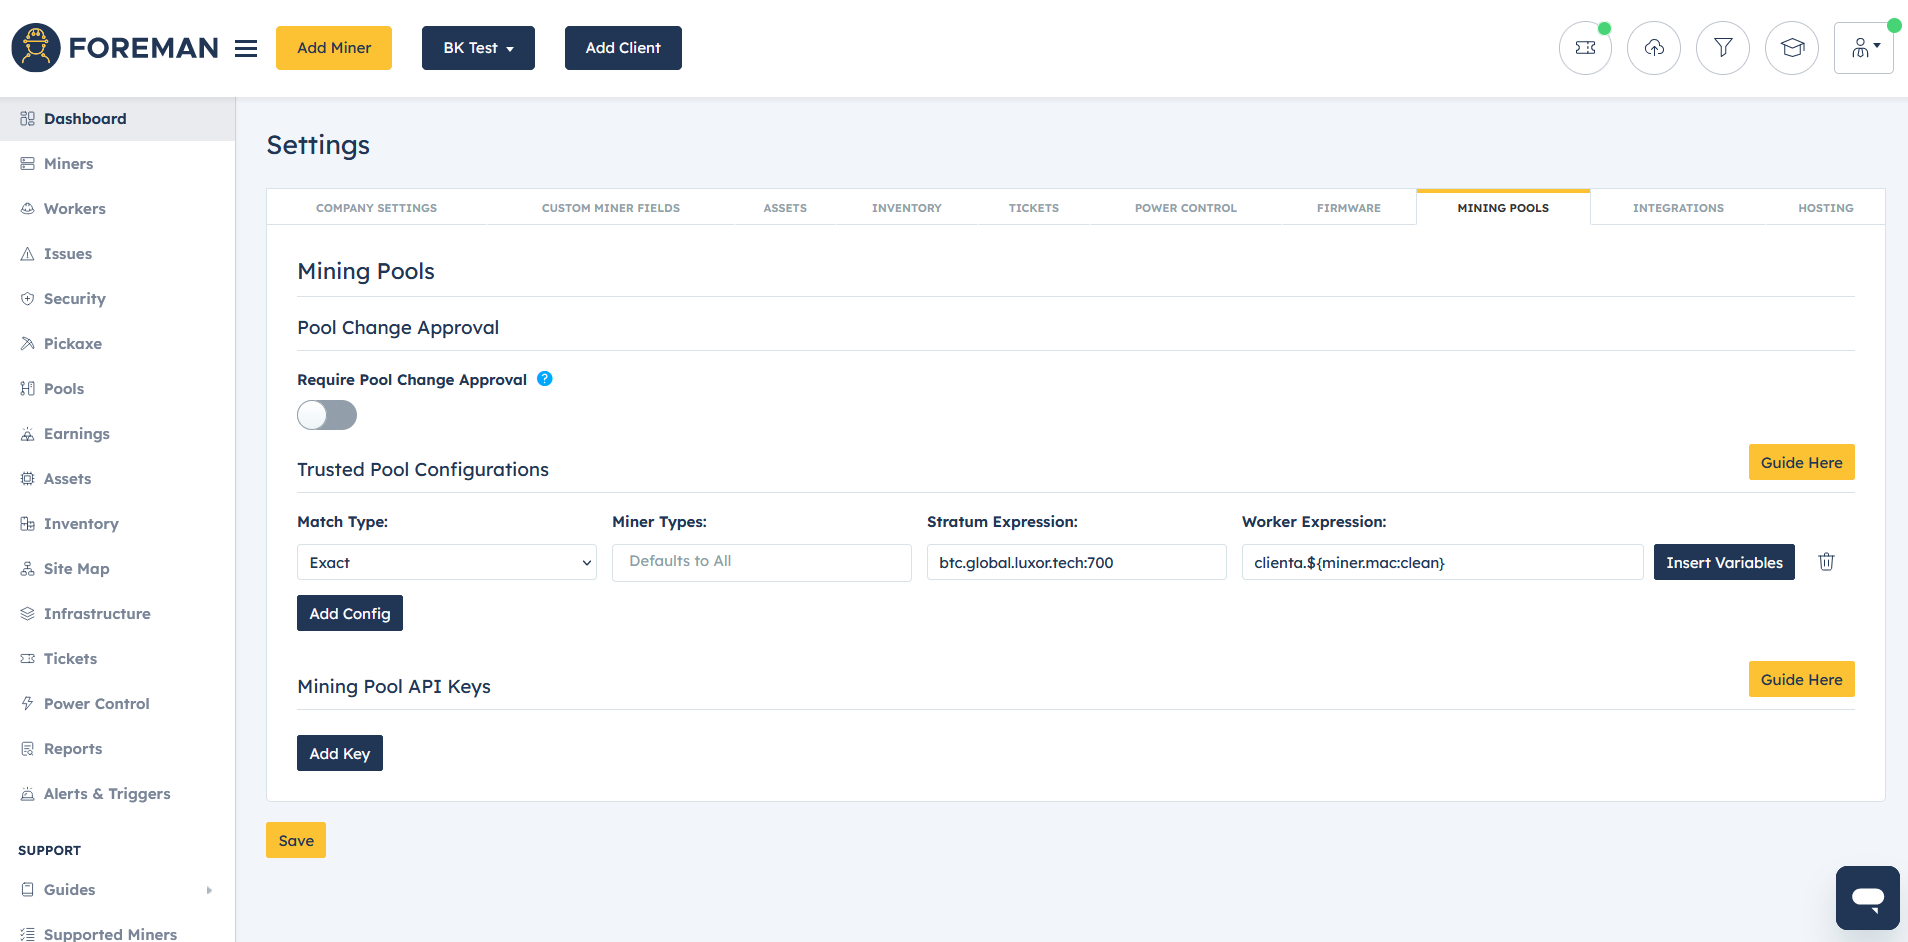Switch to the Firmware tab
Screen dimensions: 1908x942
point(1348,207)
